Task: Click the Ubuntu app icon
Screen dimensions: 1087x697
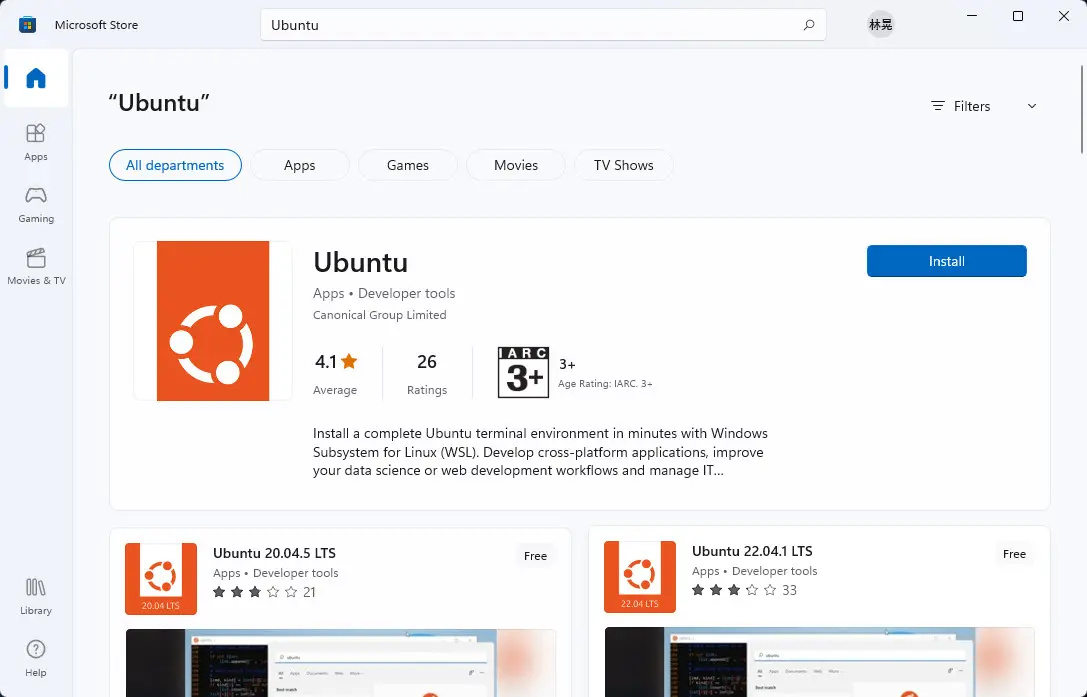Action: [x=212, y=319]
